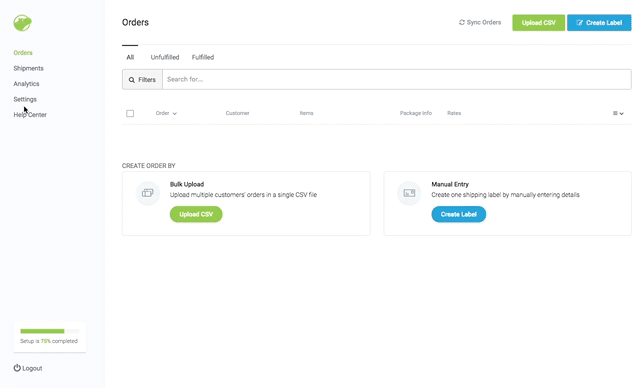
Task: Click the Filters button
Action: (142, 80)
